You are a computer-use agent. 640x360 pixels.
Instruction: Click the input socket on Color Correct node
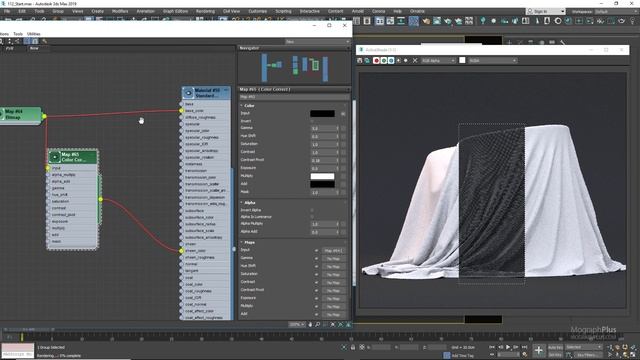[48, 168]
